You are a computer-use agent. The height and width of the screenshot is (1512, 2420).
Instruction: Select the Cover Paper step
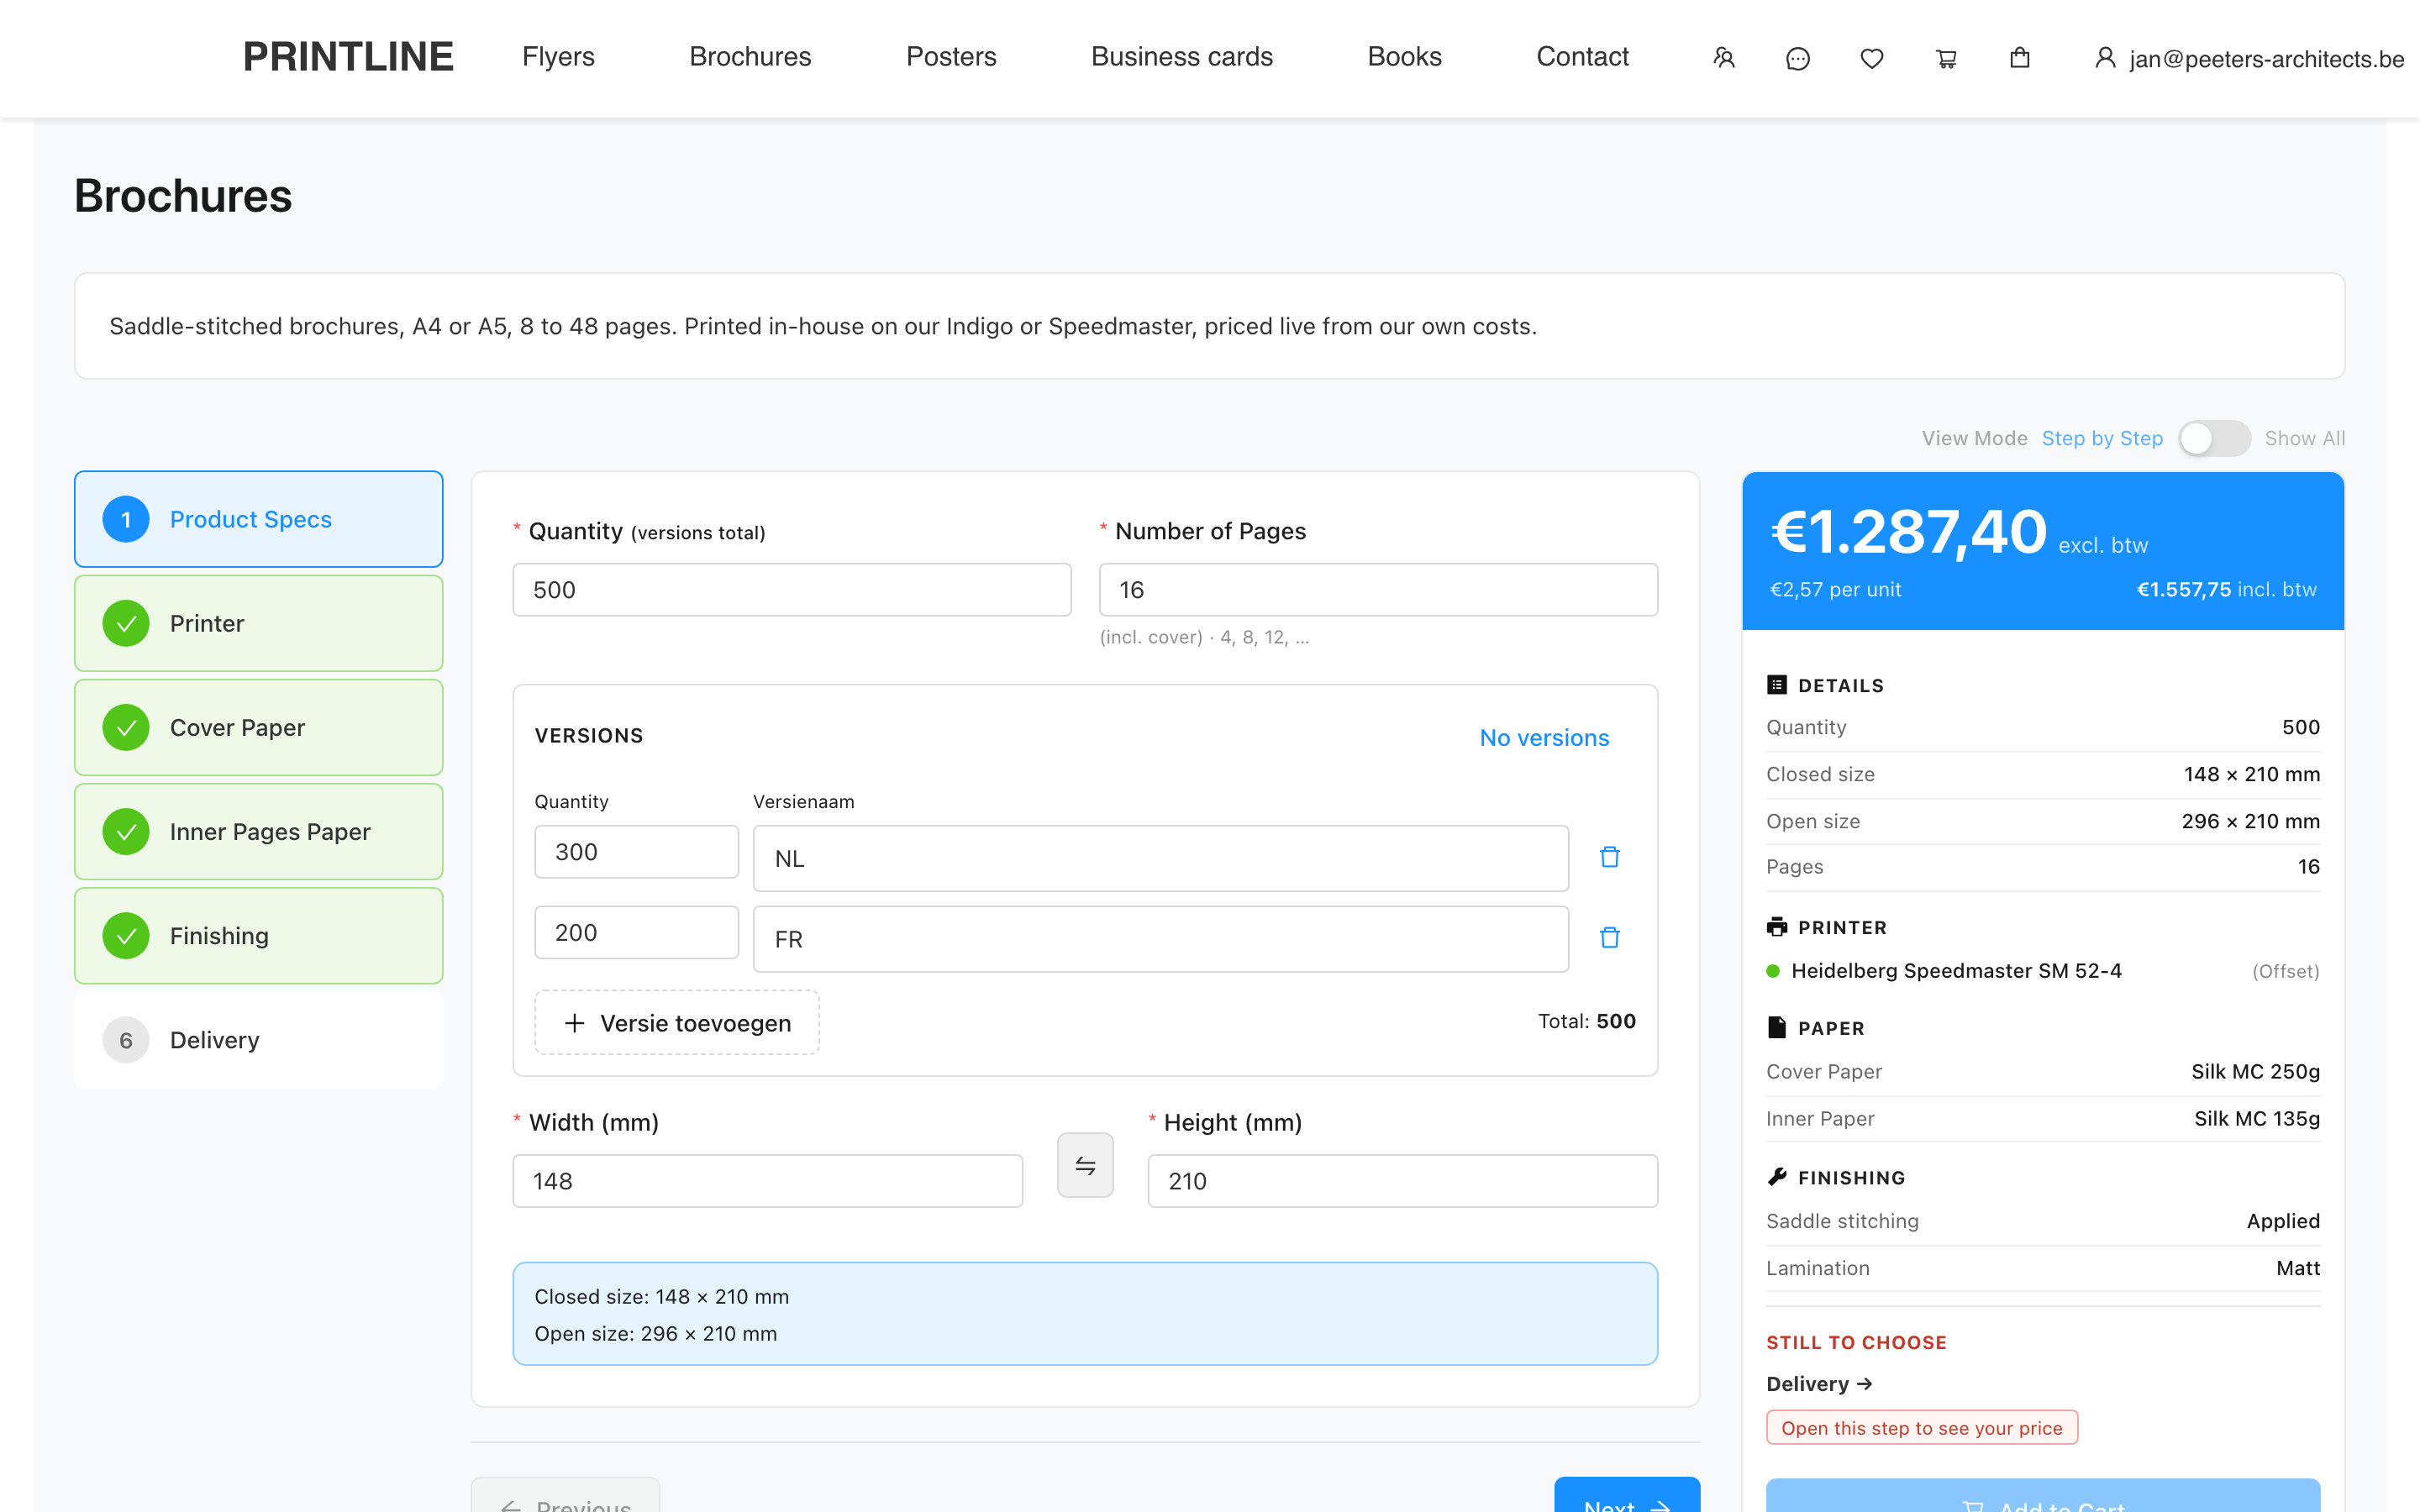259,728
